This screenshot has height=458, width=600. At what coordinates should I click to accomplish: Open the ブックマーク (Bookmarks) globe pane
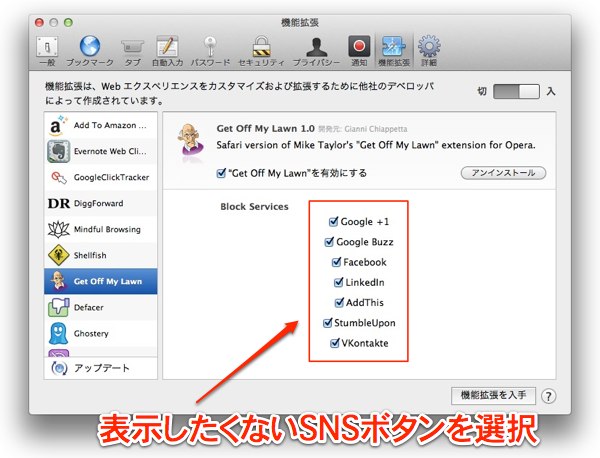[90, 51]
